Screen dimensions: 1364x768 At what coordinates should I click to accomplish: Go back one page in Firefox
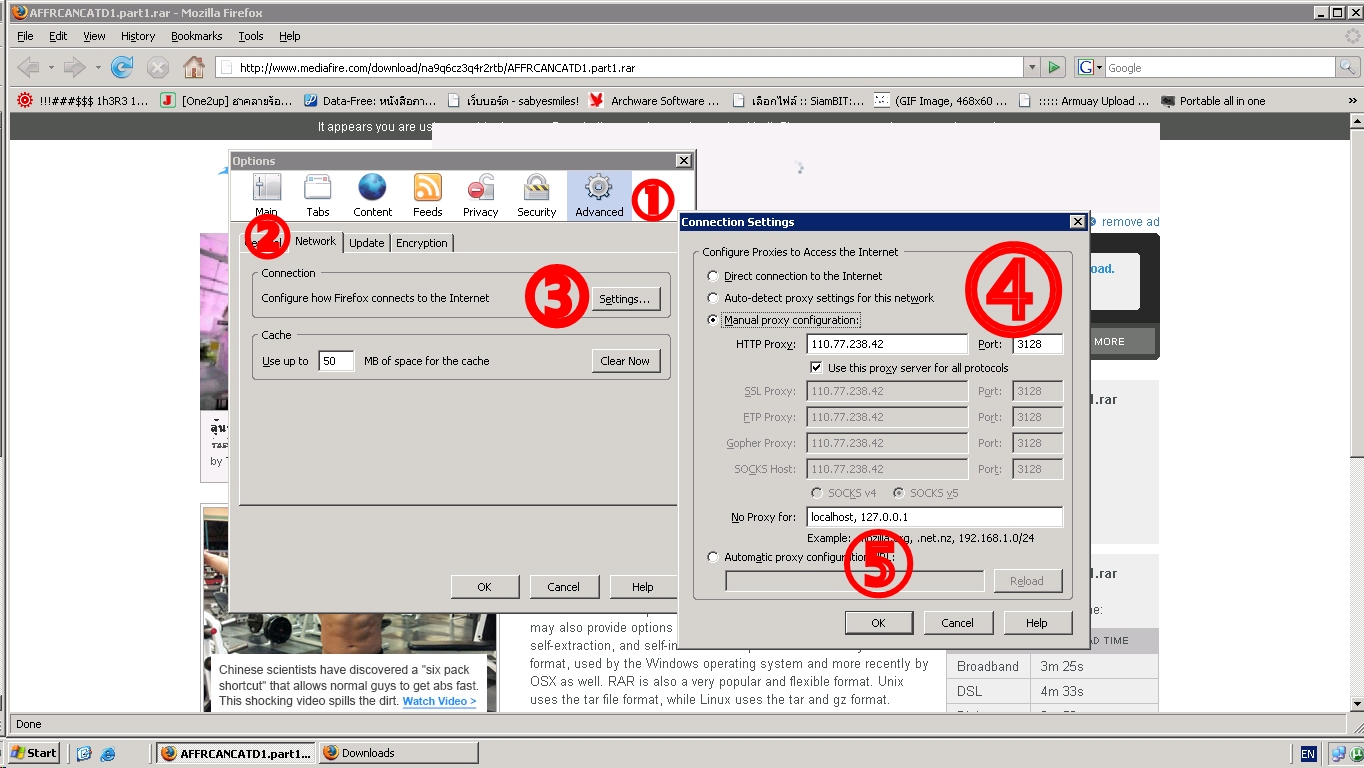point(29,68)
